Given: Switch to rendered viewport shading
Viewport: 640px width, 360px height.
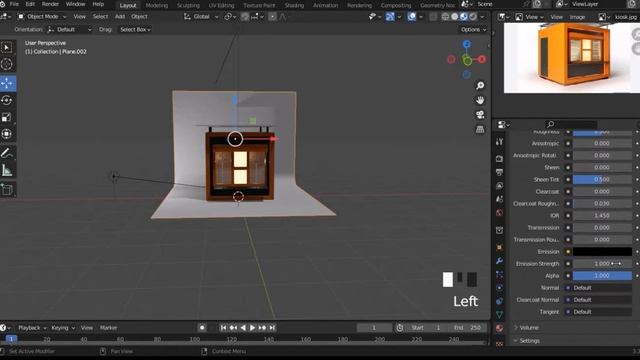Looking at the screenshot, I should point(473,17).
